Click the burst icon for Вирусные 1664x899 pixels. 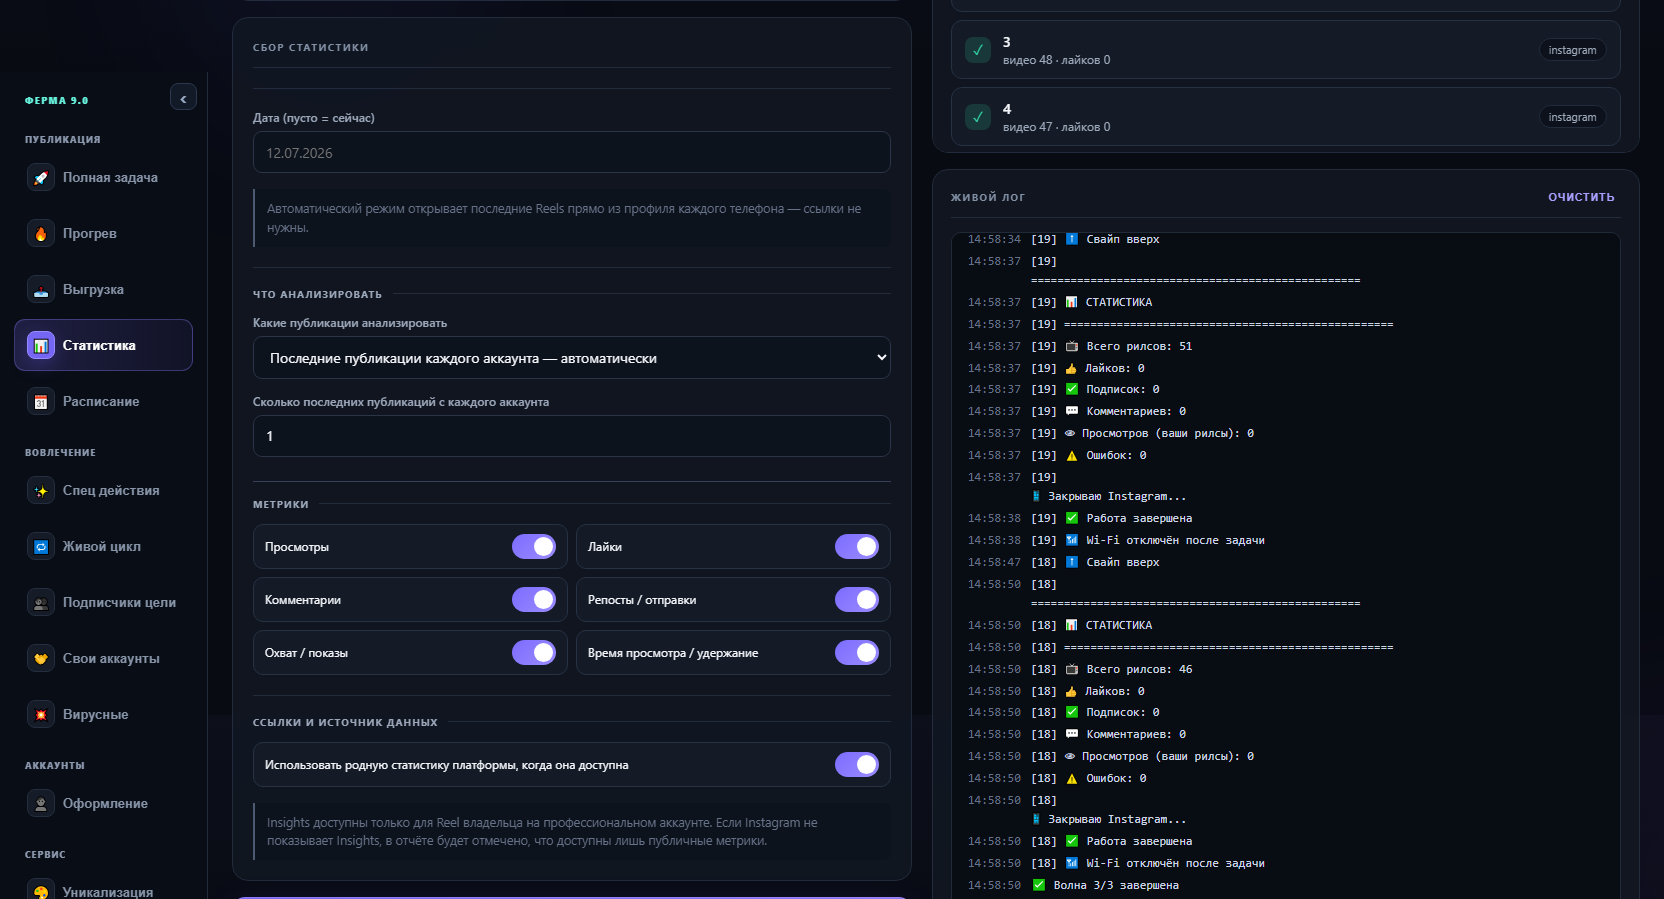41,715
